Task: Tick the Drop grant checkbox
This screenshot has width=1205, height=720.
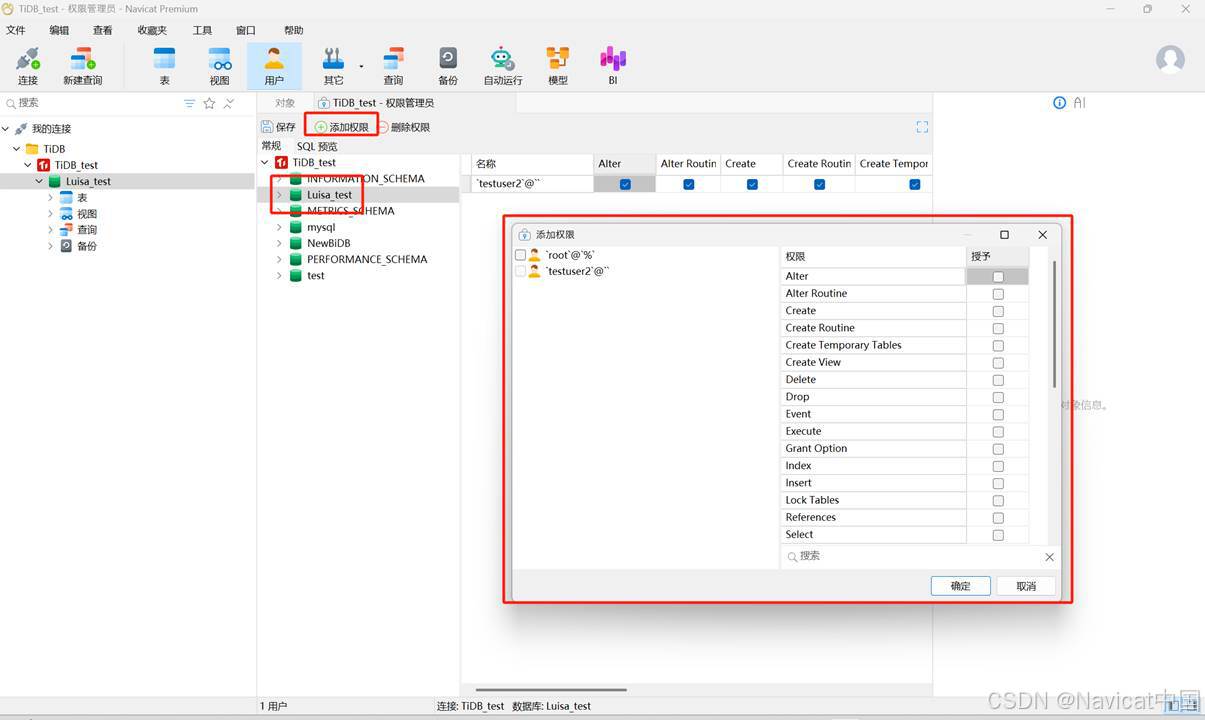Action: click(998, 397)
